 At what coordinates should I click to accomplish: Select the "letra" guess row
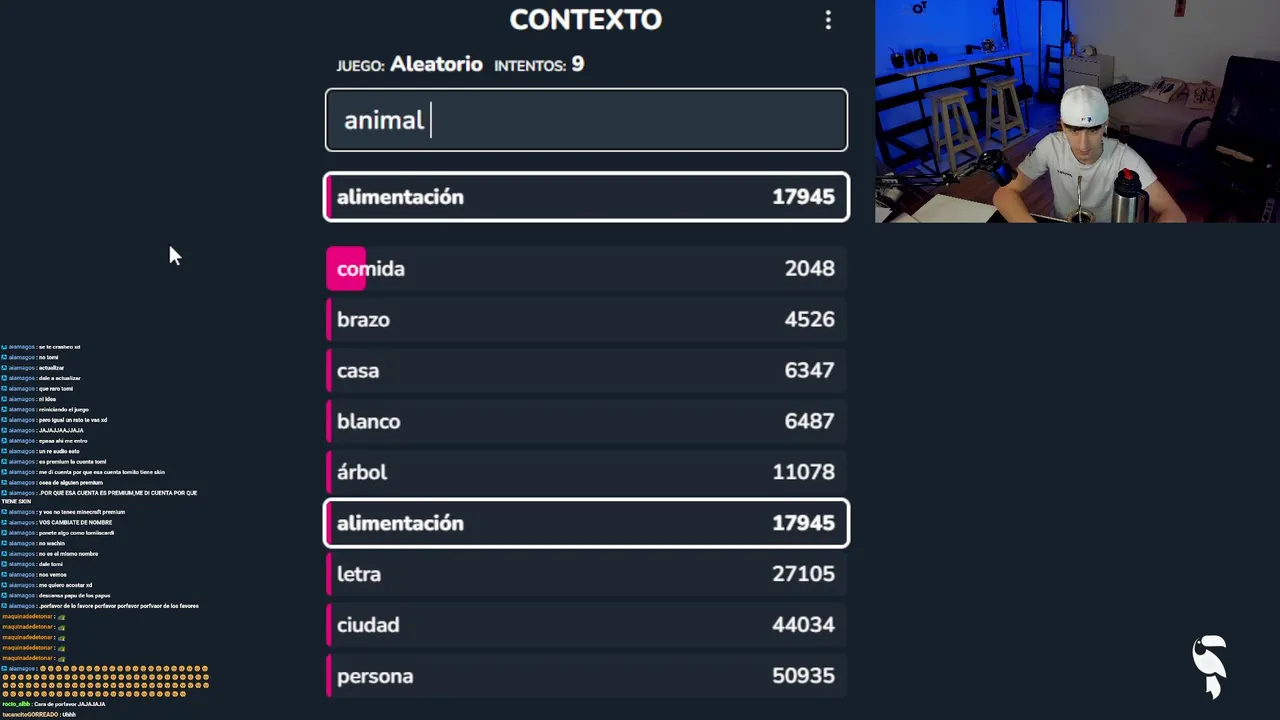(x=586, y=574)
